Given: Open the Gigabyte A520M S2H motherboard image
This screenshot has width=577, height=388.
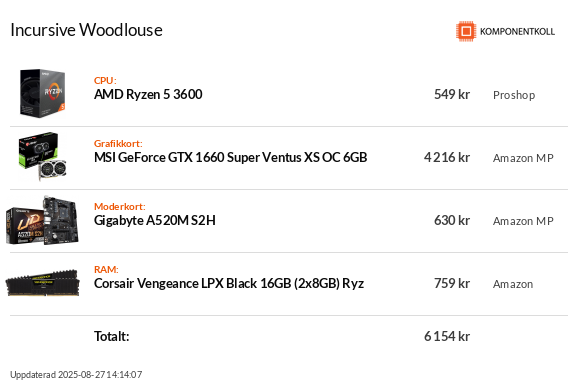Looking at the screenshot, I should [42, 220].
